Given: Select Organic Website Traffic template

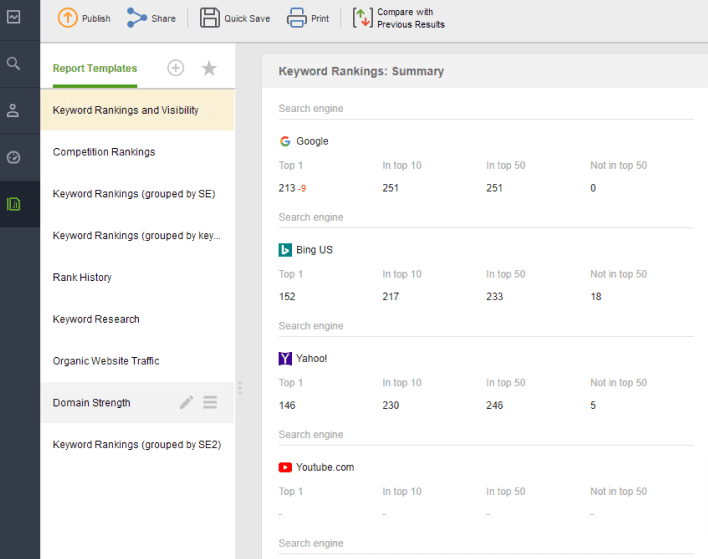Looking at the screenshot, I should (x=137, y=361).
